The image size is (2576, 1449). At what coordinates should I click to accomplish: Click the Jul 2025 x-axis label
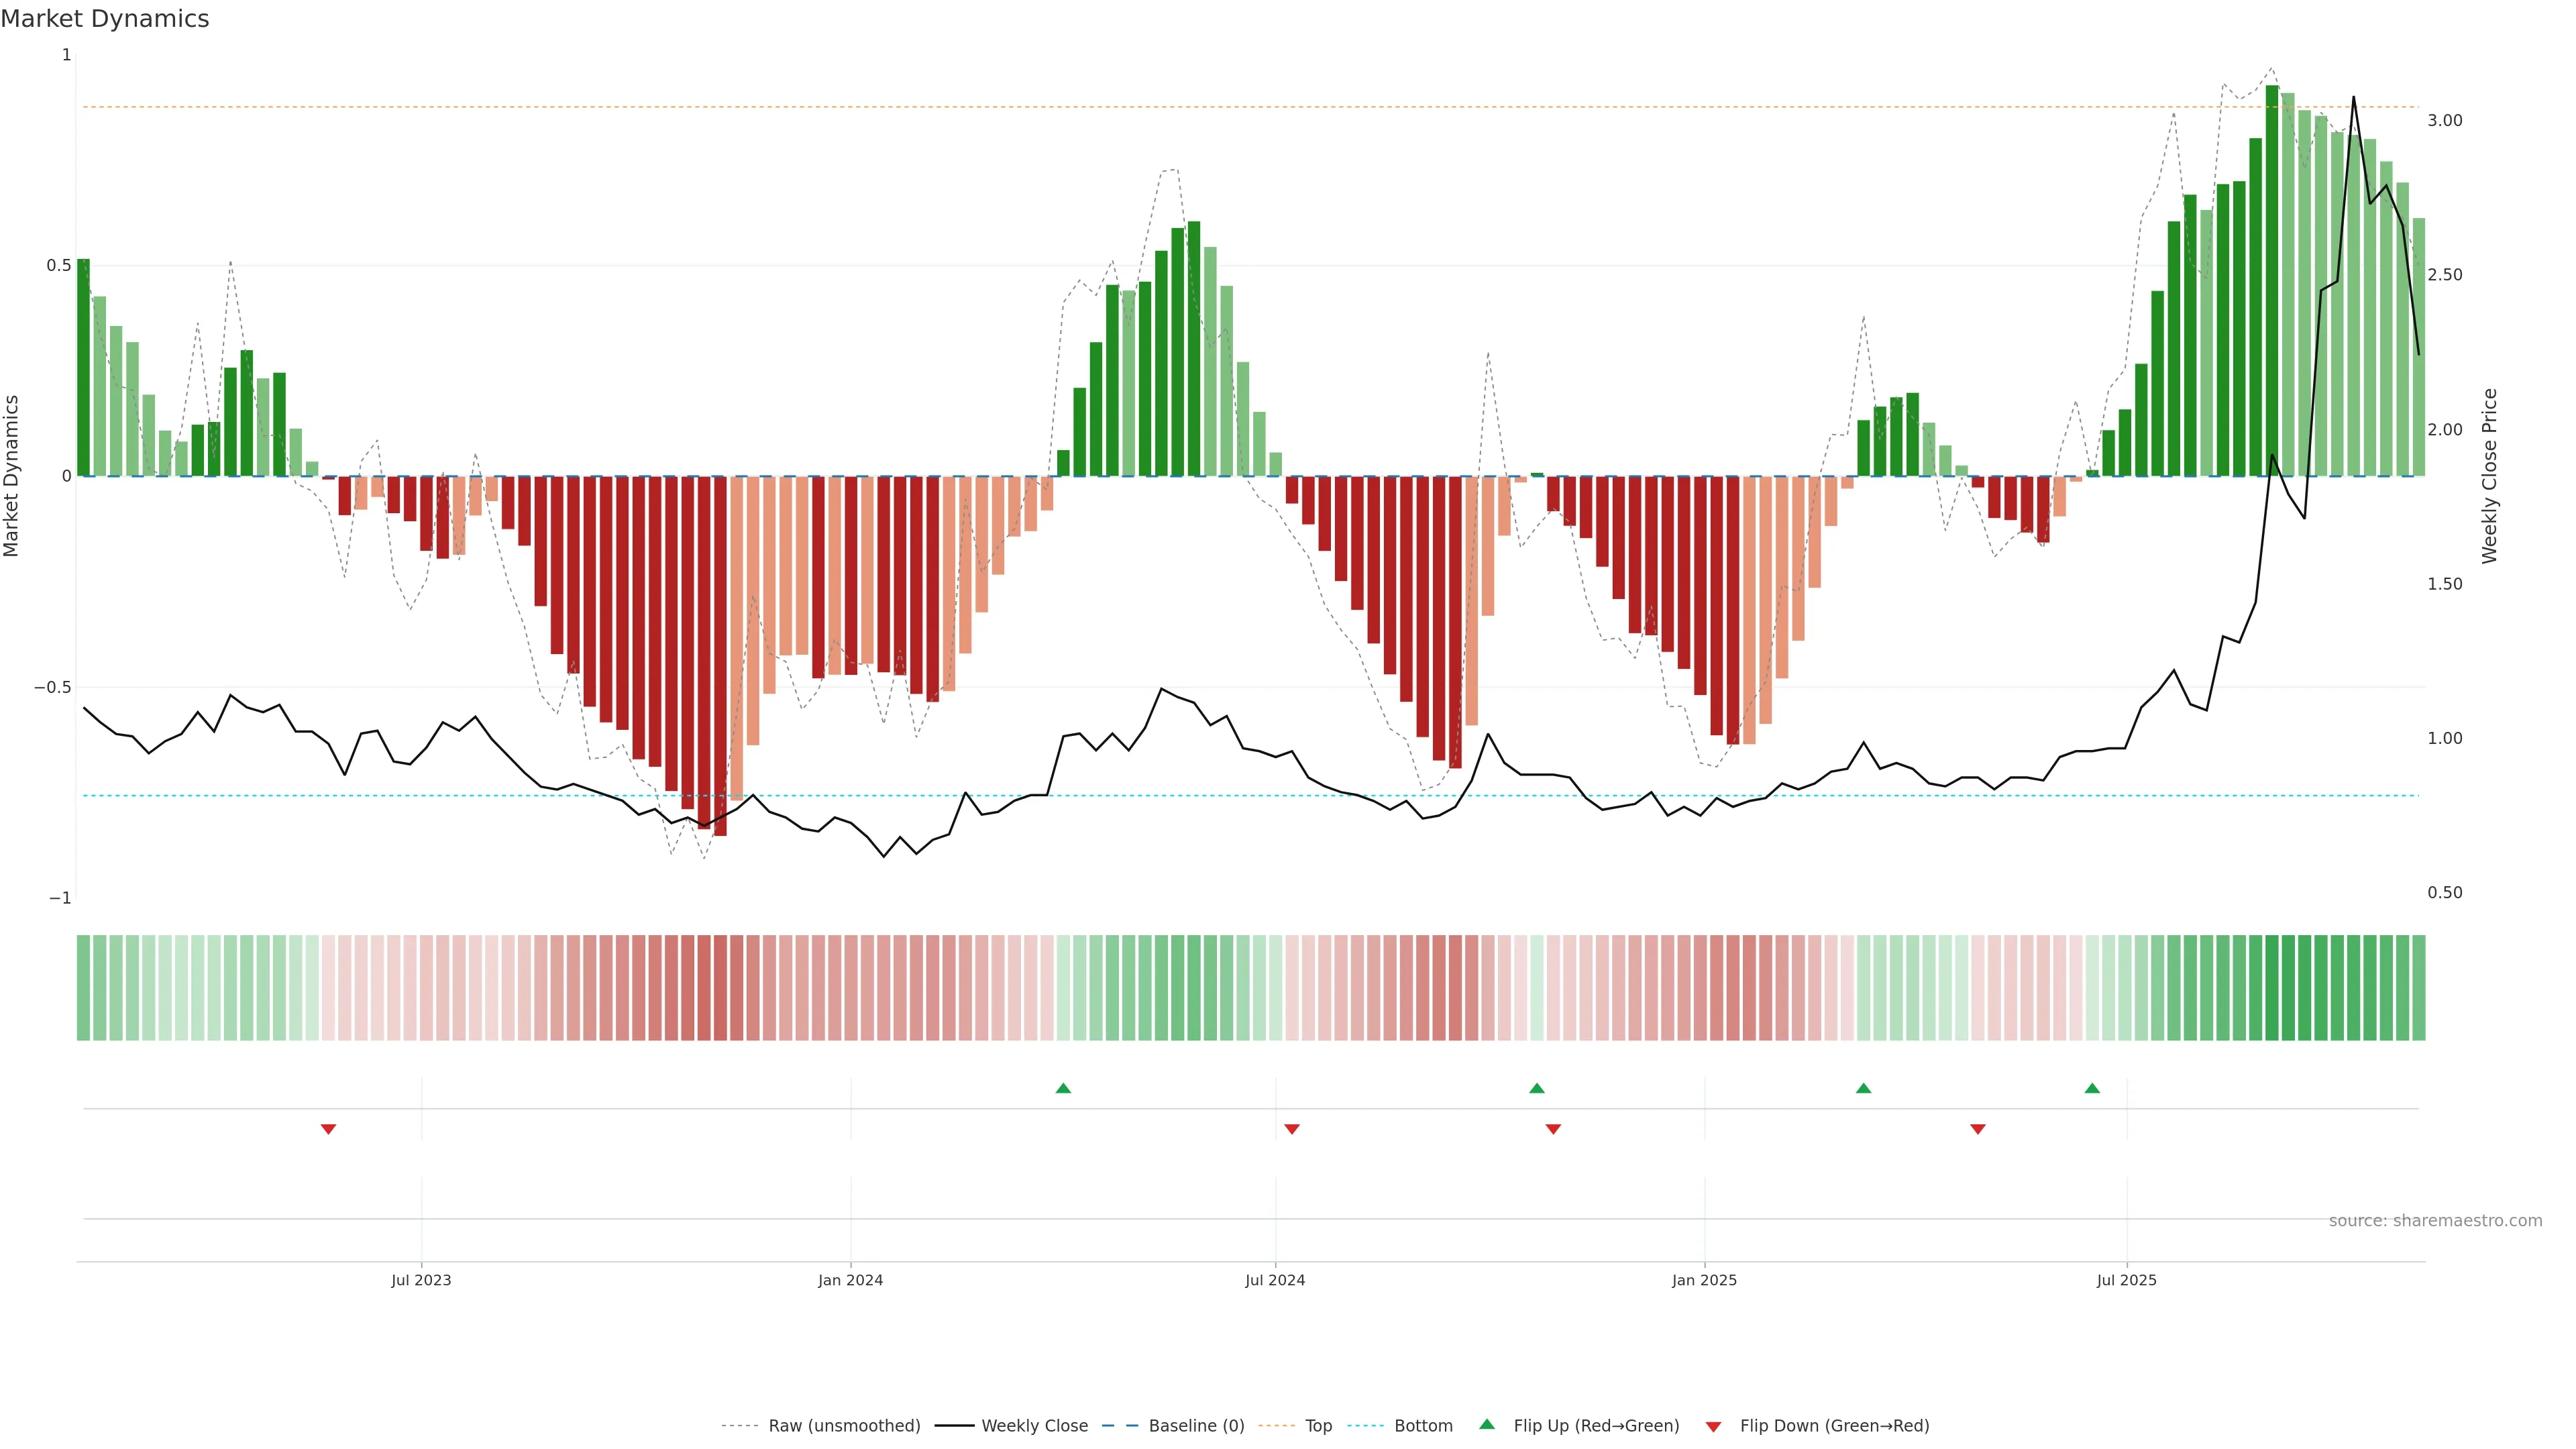(x=2126, y=1280)
